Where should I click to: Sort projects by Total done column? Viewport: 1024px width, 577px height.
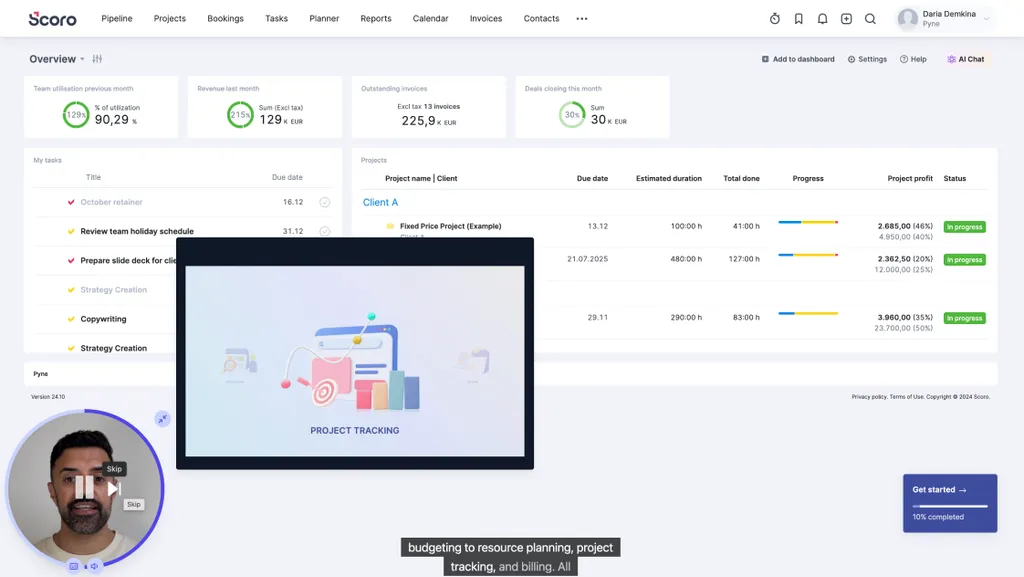pos(741,178)
